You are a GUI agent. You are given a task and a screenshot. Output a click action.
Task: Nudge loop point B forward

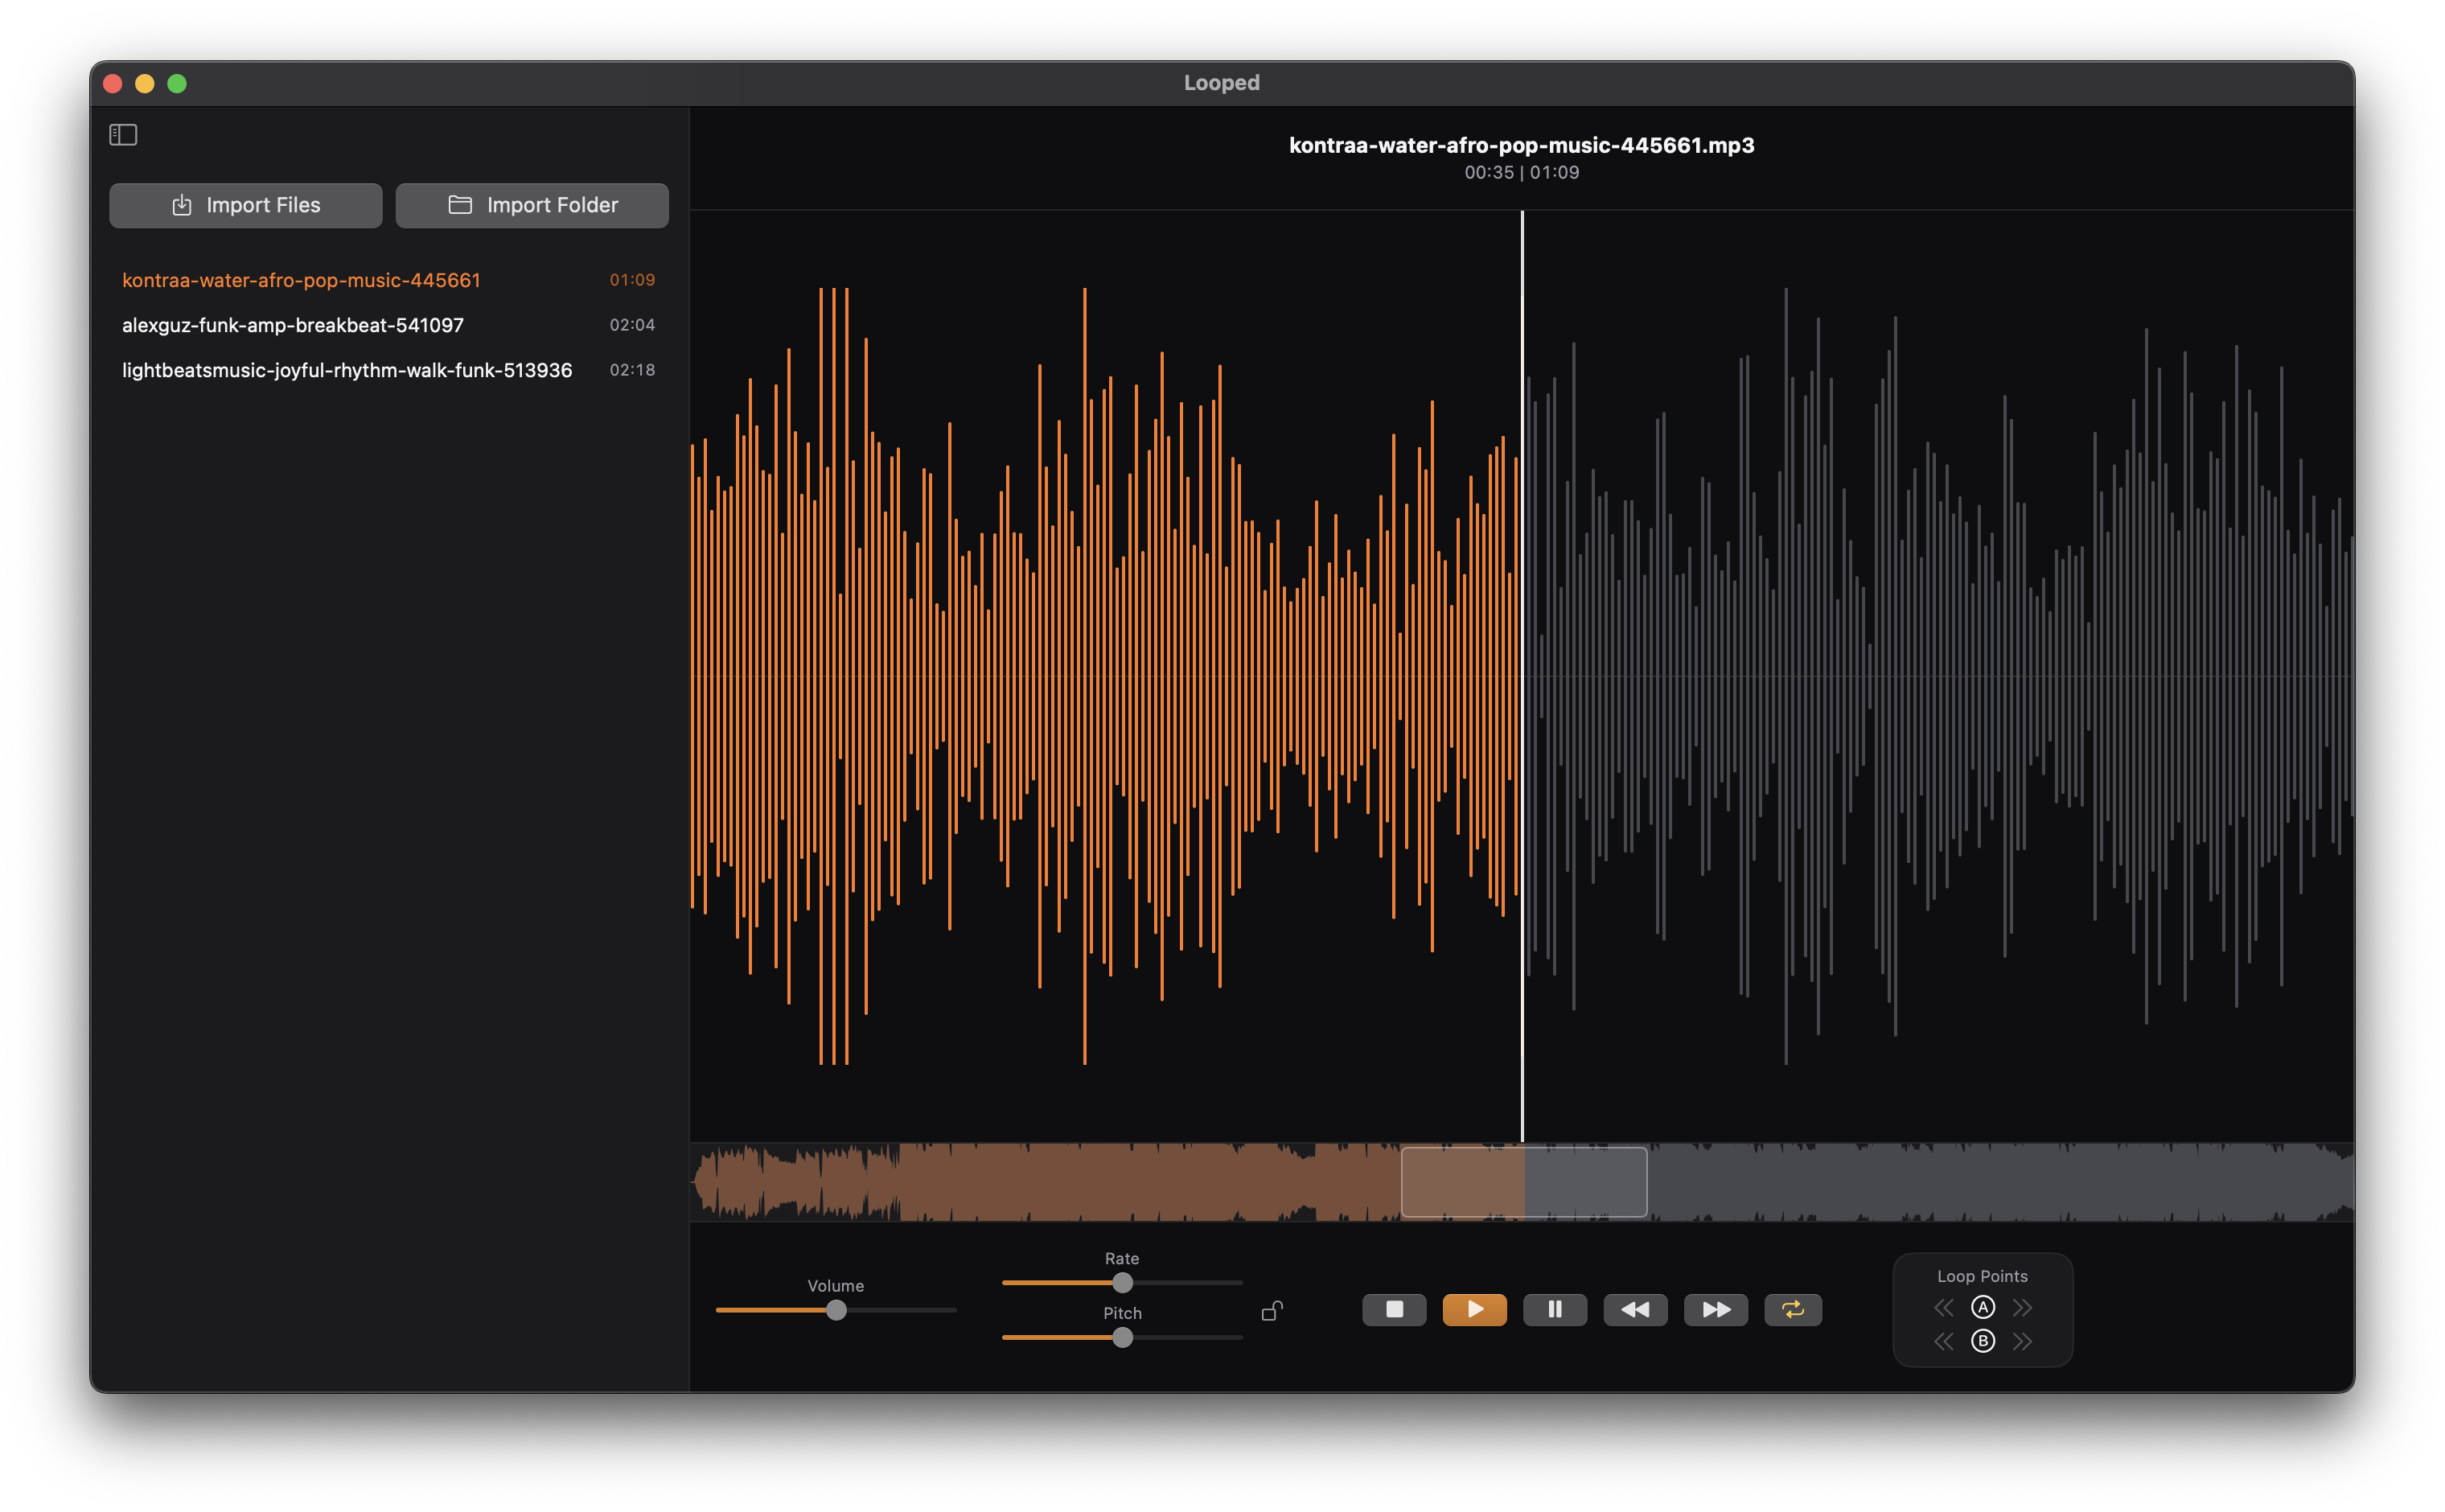[2022, 1342]
